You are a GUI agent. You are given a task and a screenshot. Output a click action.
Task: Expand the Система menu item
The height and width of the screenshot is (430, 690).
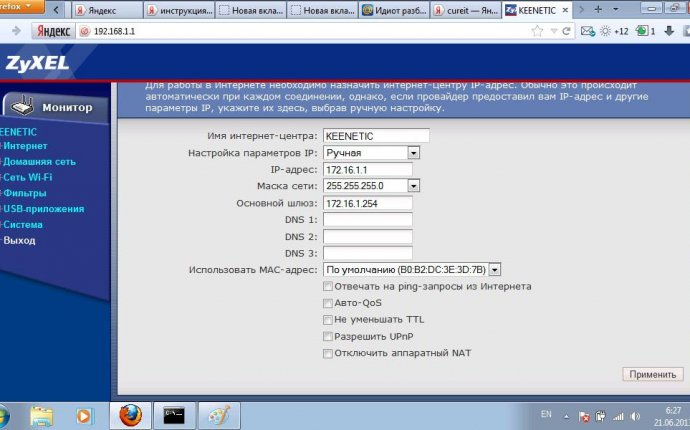click(23, 224)
